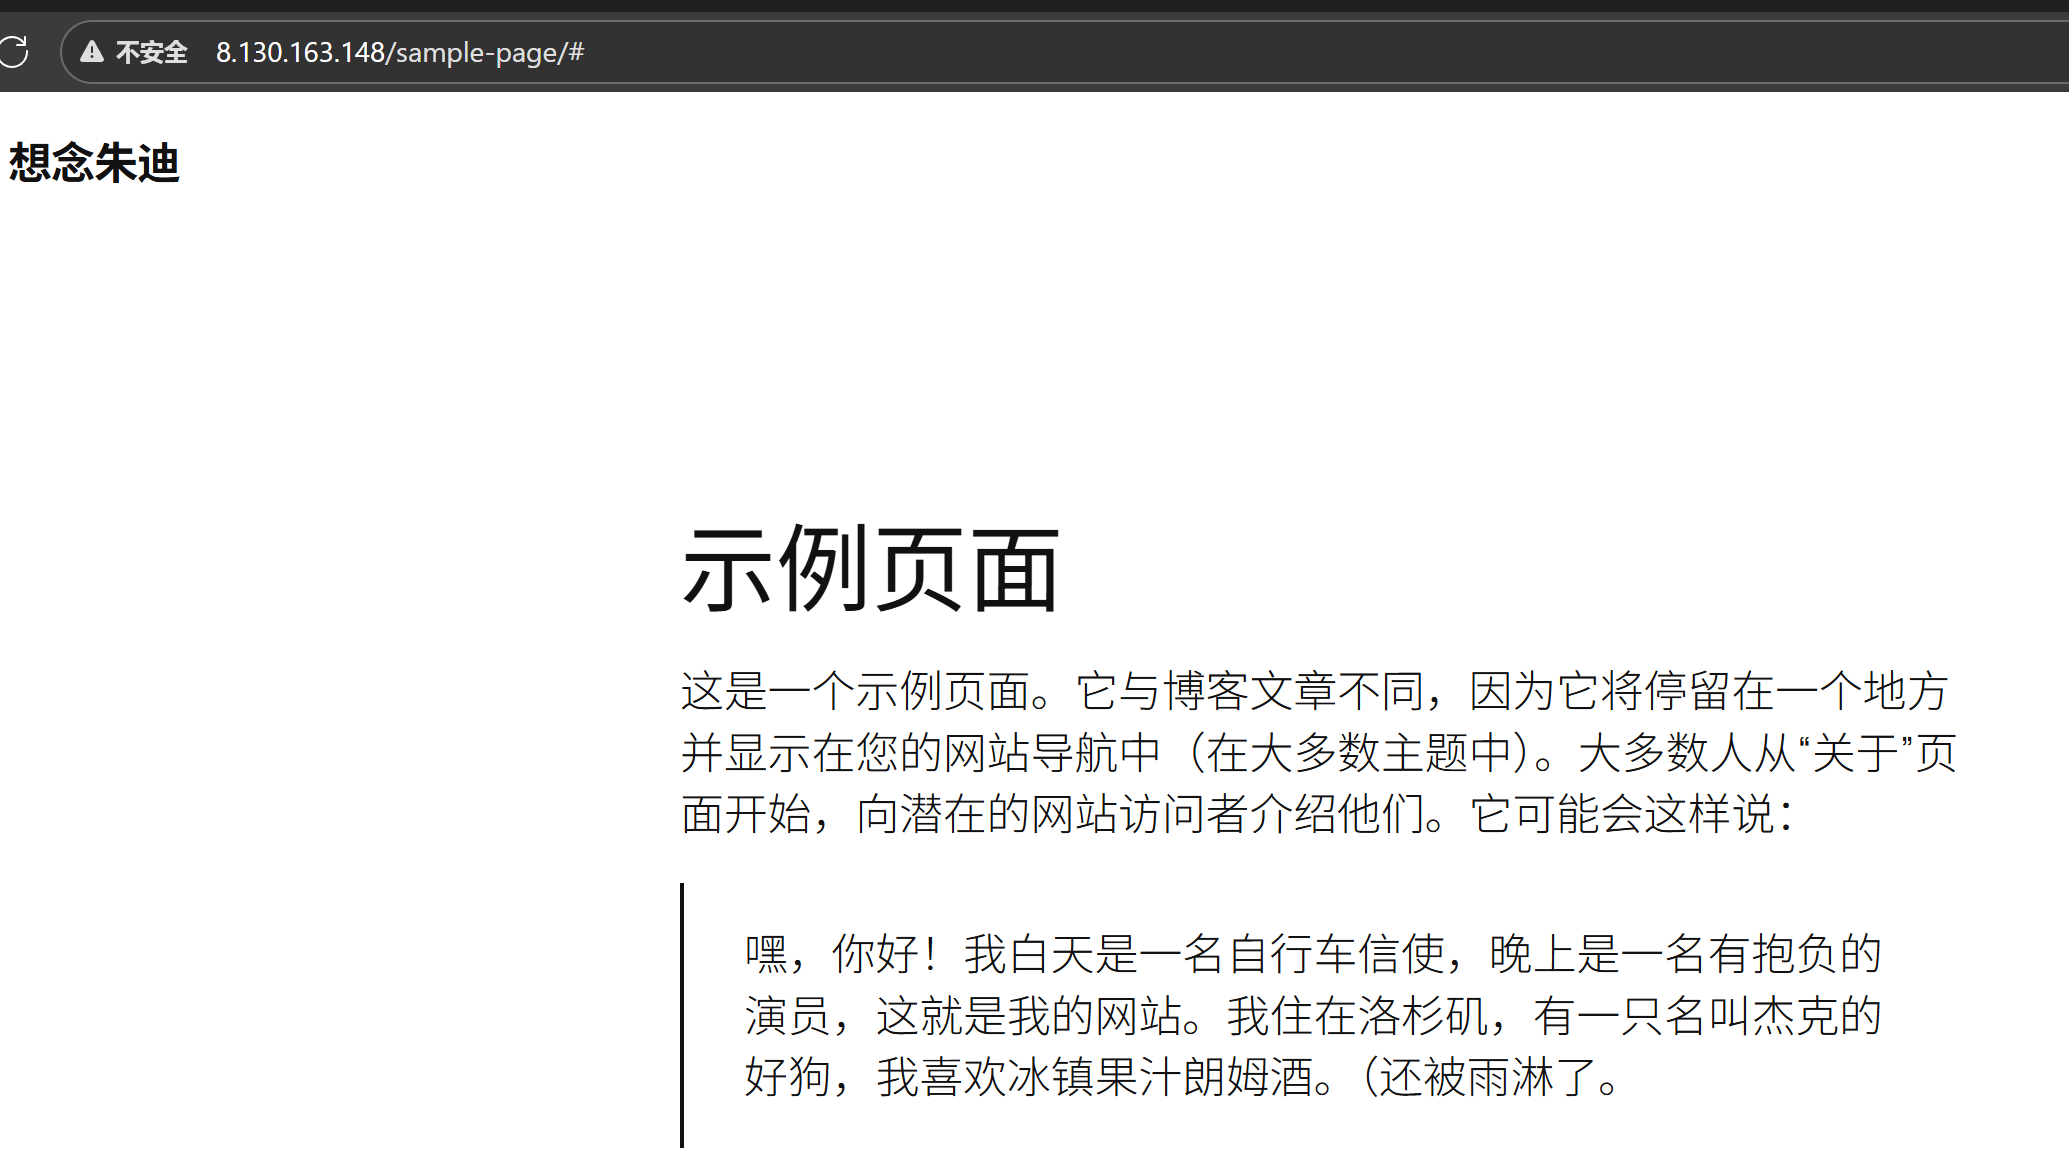Click the 8.130.163.148/sample-page URL text
Screen dimensions: 2069x1165
[399, 52]
